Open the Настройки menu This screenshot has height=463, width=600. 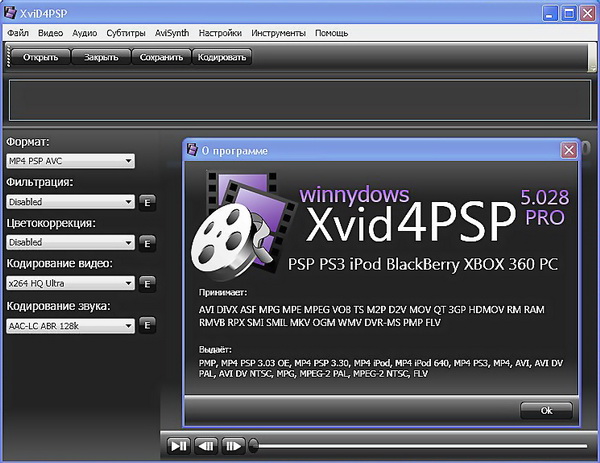tap(220, 33)
